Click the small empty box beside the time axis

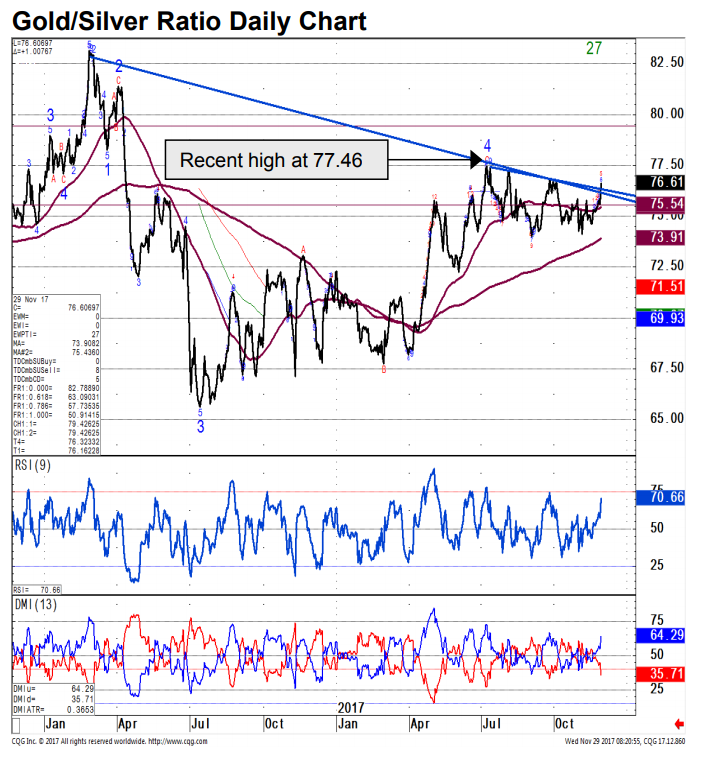click(x=16, y=726)
